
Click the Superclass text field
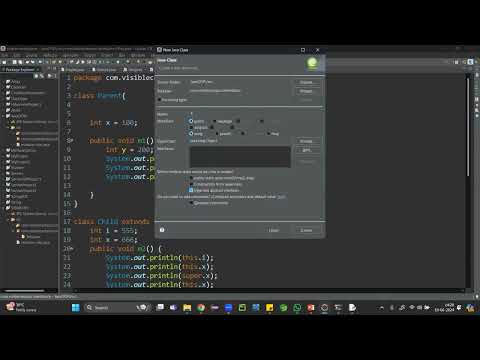tap(239, 141)
